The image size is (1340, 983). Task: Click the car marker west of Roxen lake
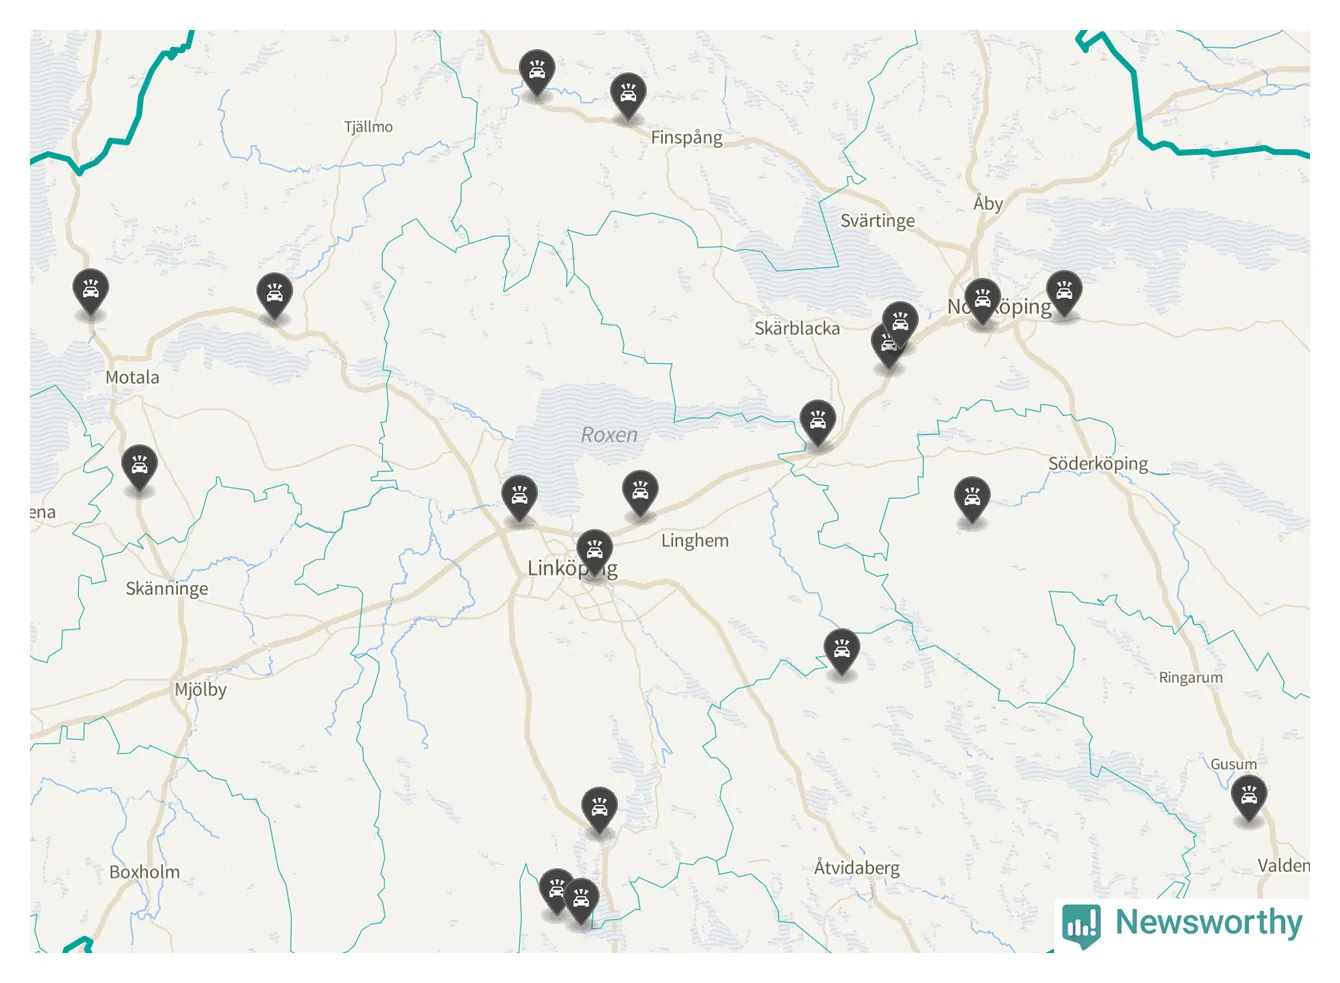[x=519, y=497]
